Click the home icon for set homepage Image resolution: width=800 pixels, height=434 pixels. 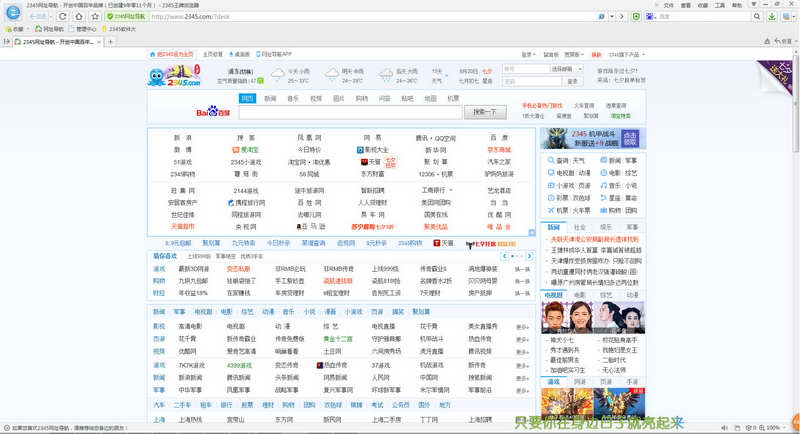pos(152,54)
